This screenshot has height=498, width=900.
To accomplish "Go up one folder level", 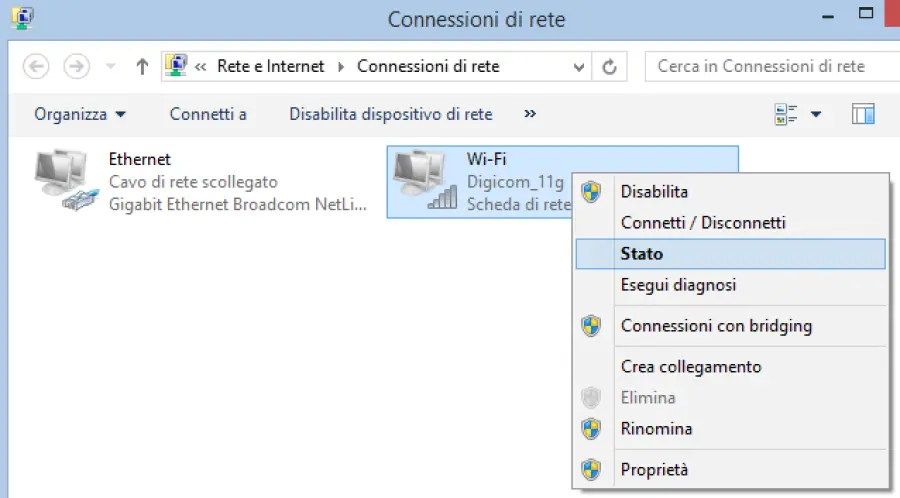I will coord(142,67).
